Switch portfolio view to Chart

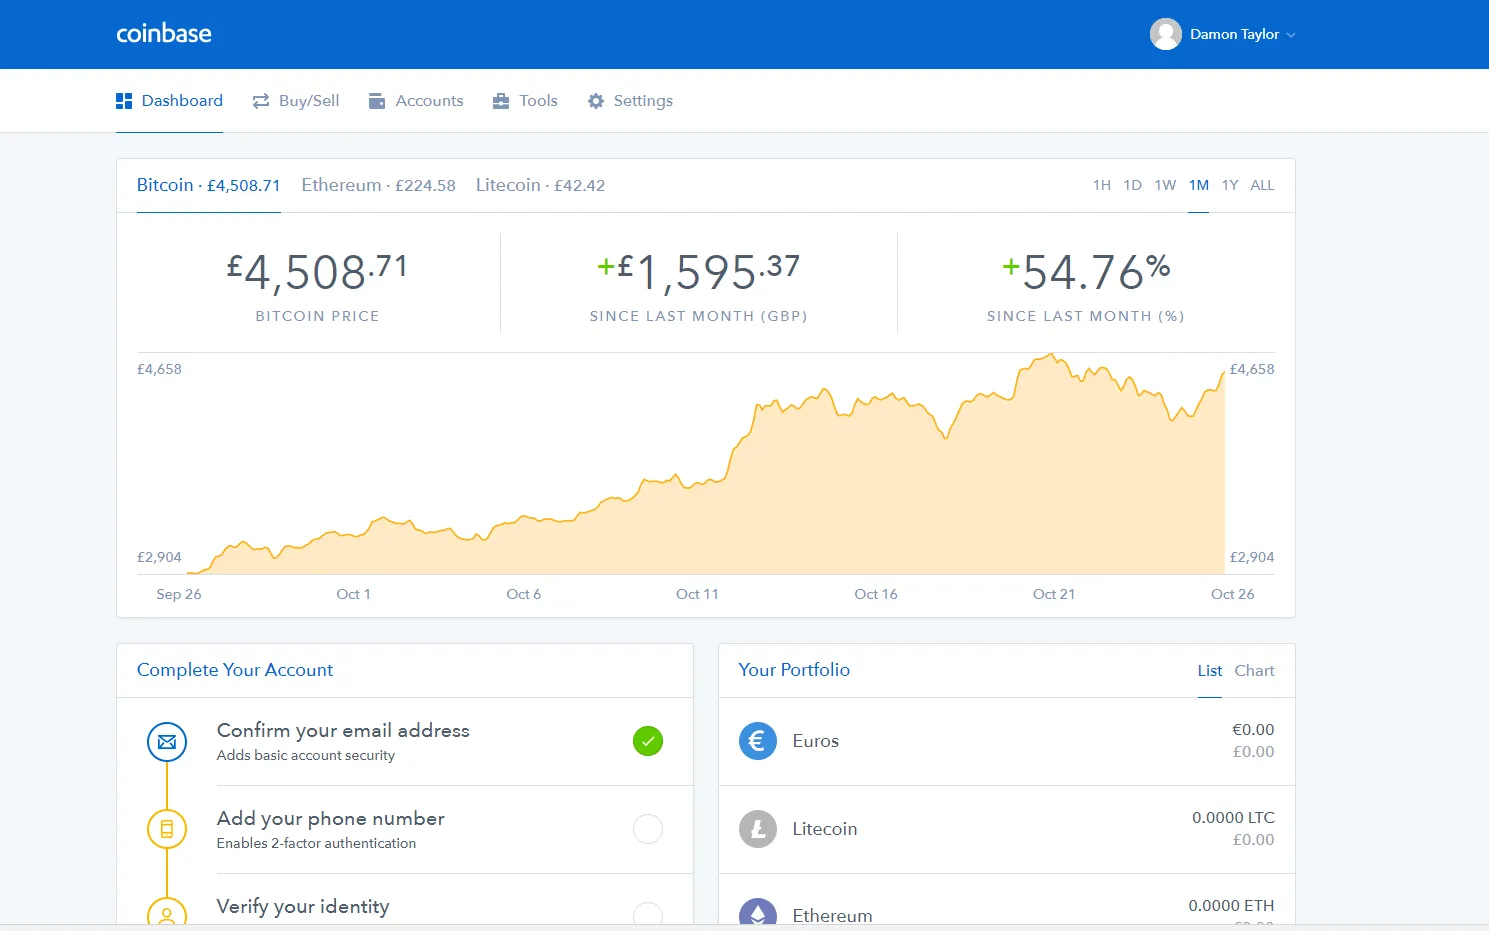[x=1254, y=671]
